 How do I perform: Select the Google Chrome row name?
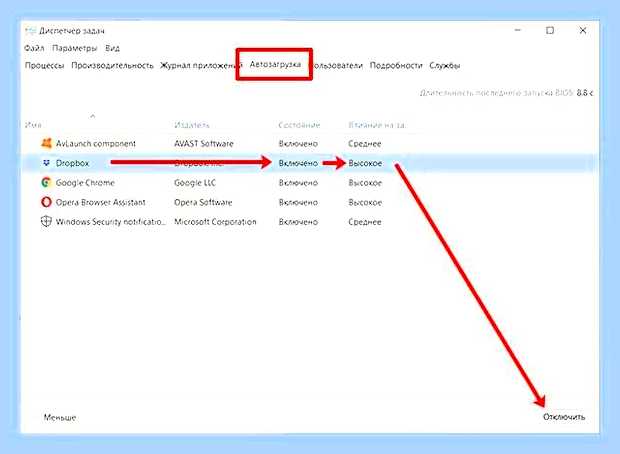click(x=85, y=183)
